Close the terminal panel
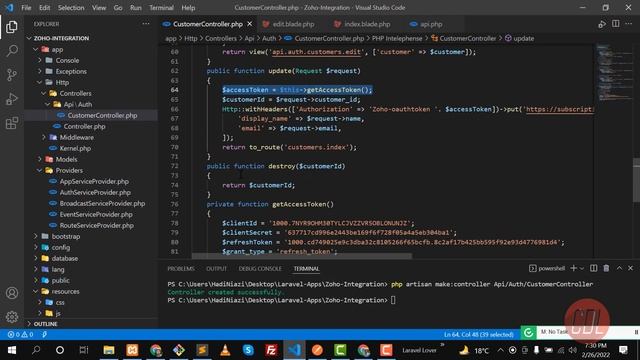Viewport: 640px width, 360px height. coord(630,268)
